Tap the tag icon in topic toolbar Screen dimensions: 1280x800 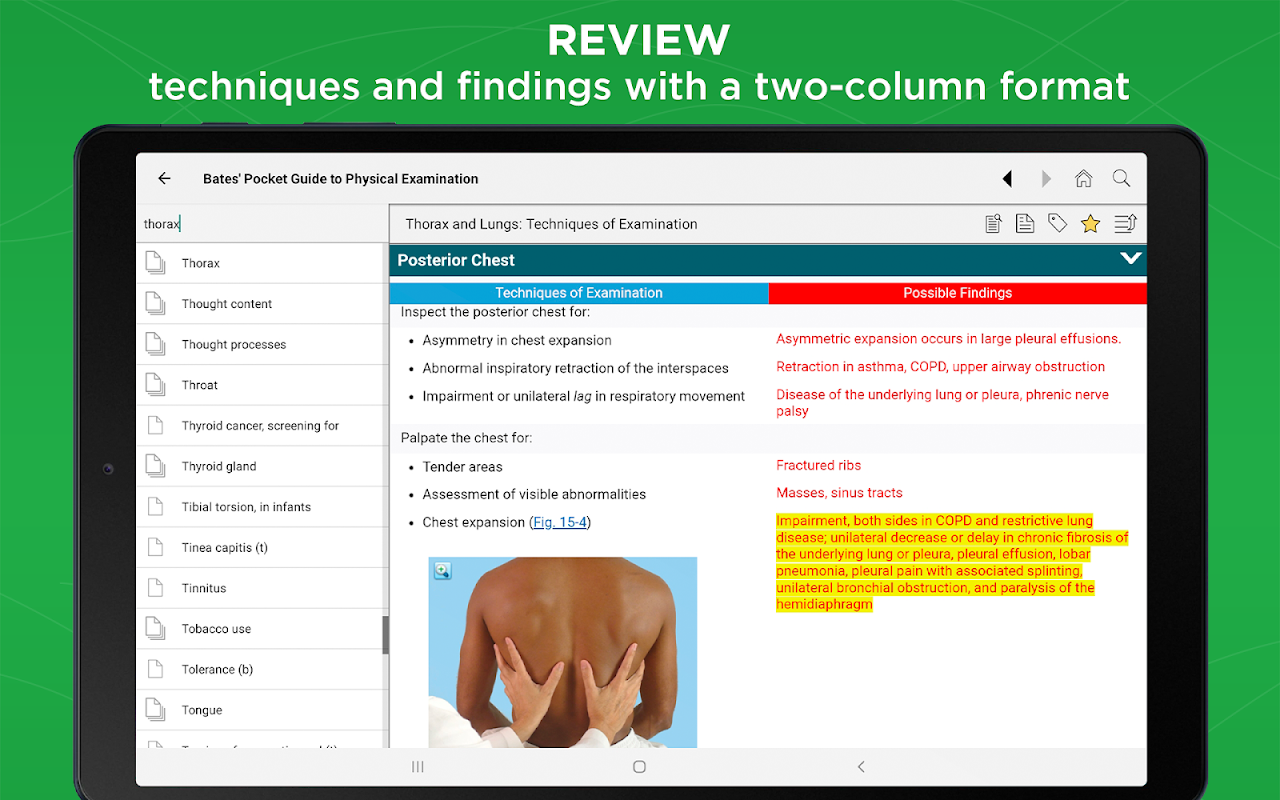1057,224
